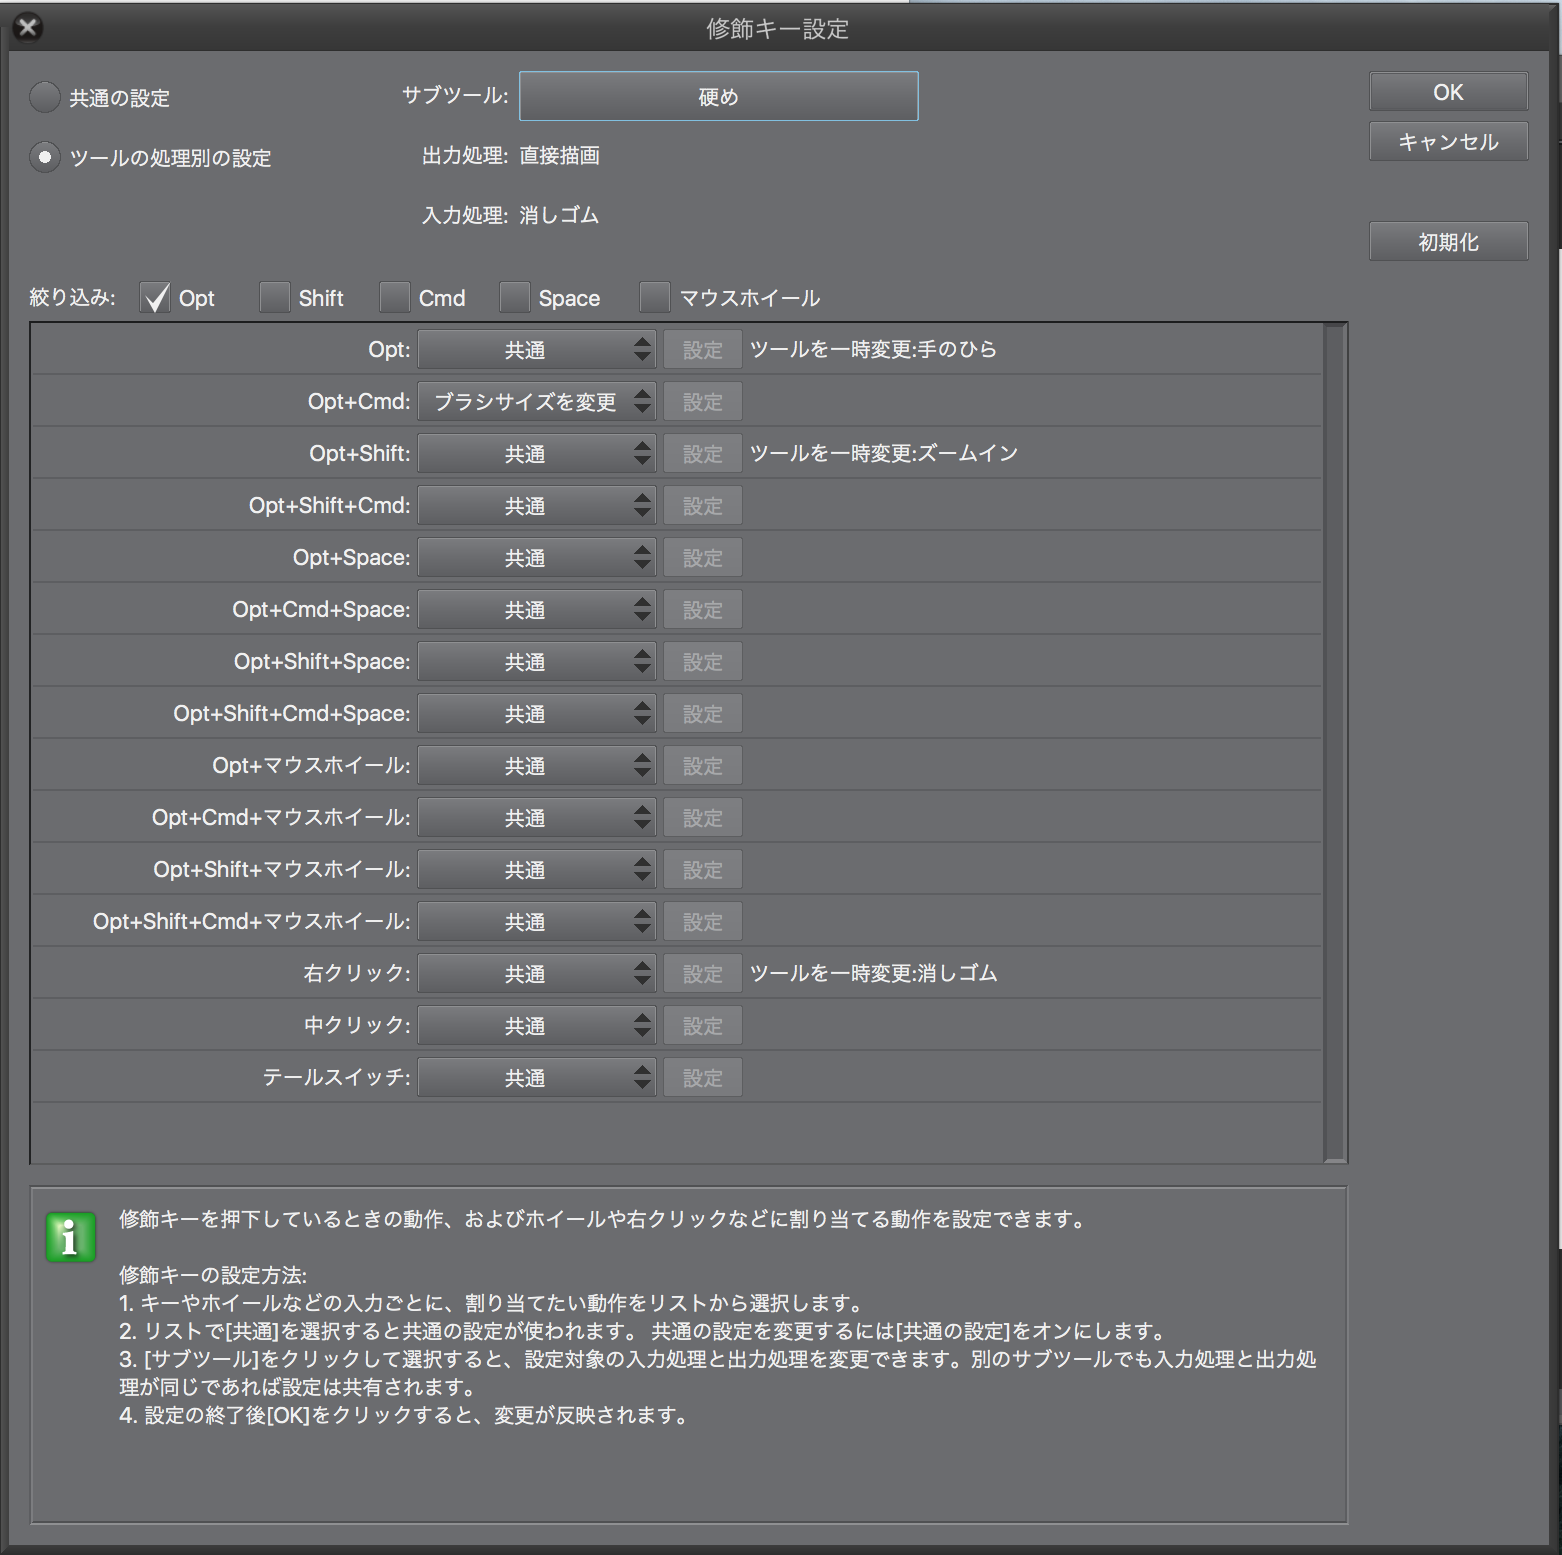Click the 設定 button in the Opt: row
Image resolution: width=1562 pixels, height=1555 pixels.
point(703,350)
